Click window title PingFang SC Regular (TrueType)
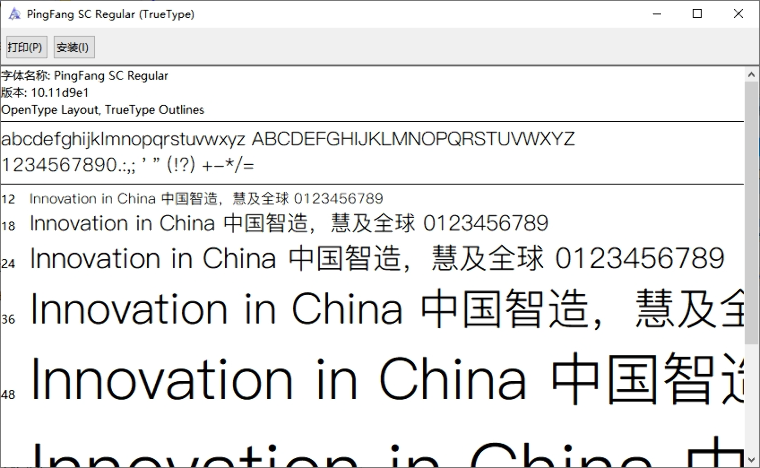Screen dimensions: 760x468 click(x=111, y=15)
